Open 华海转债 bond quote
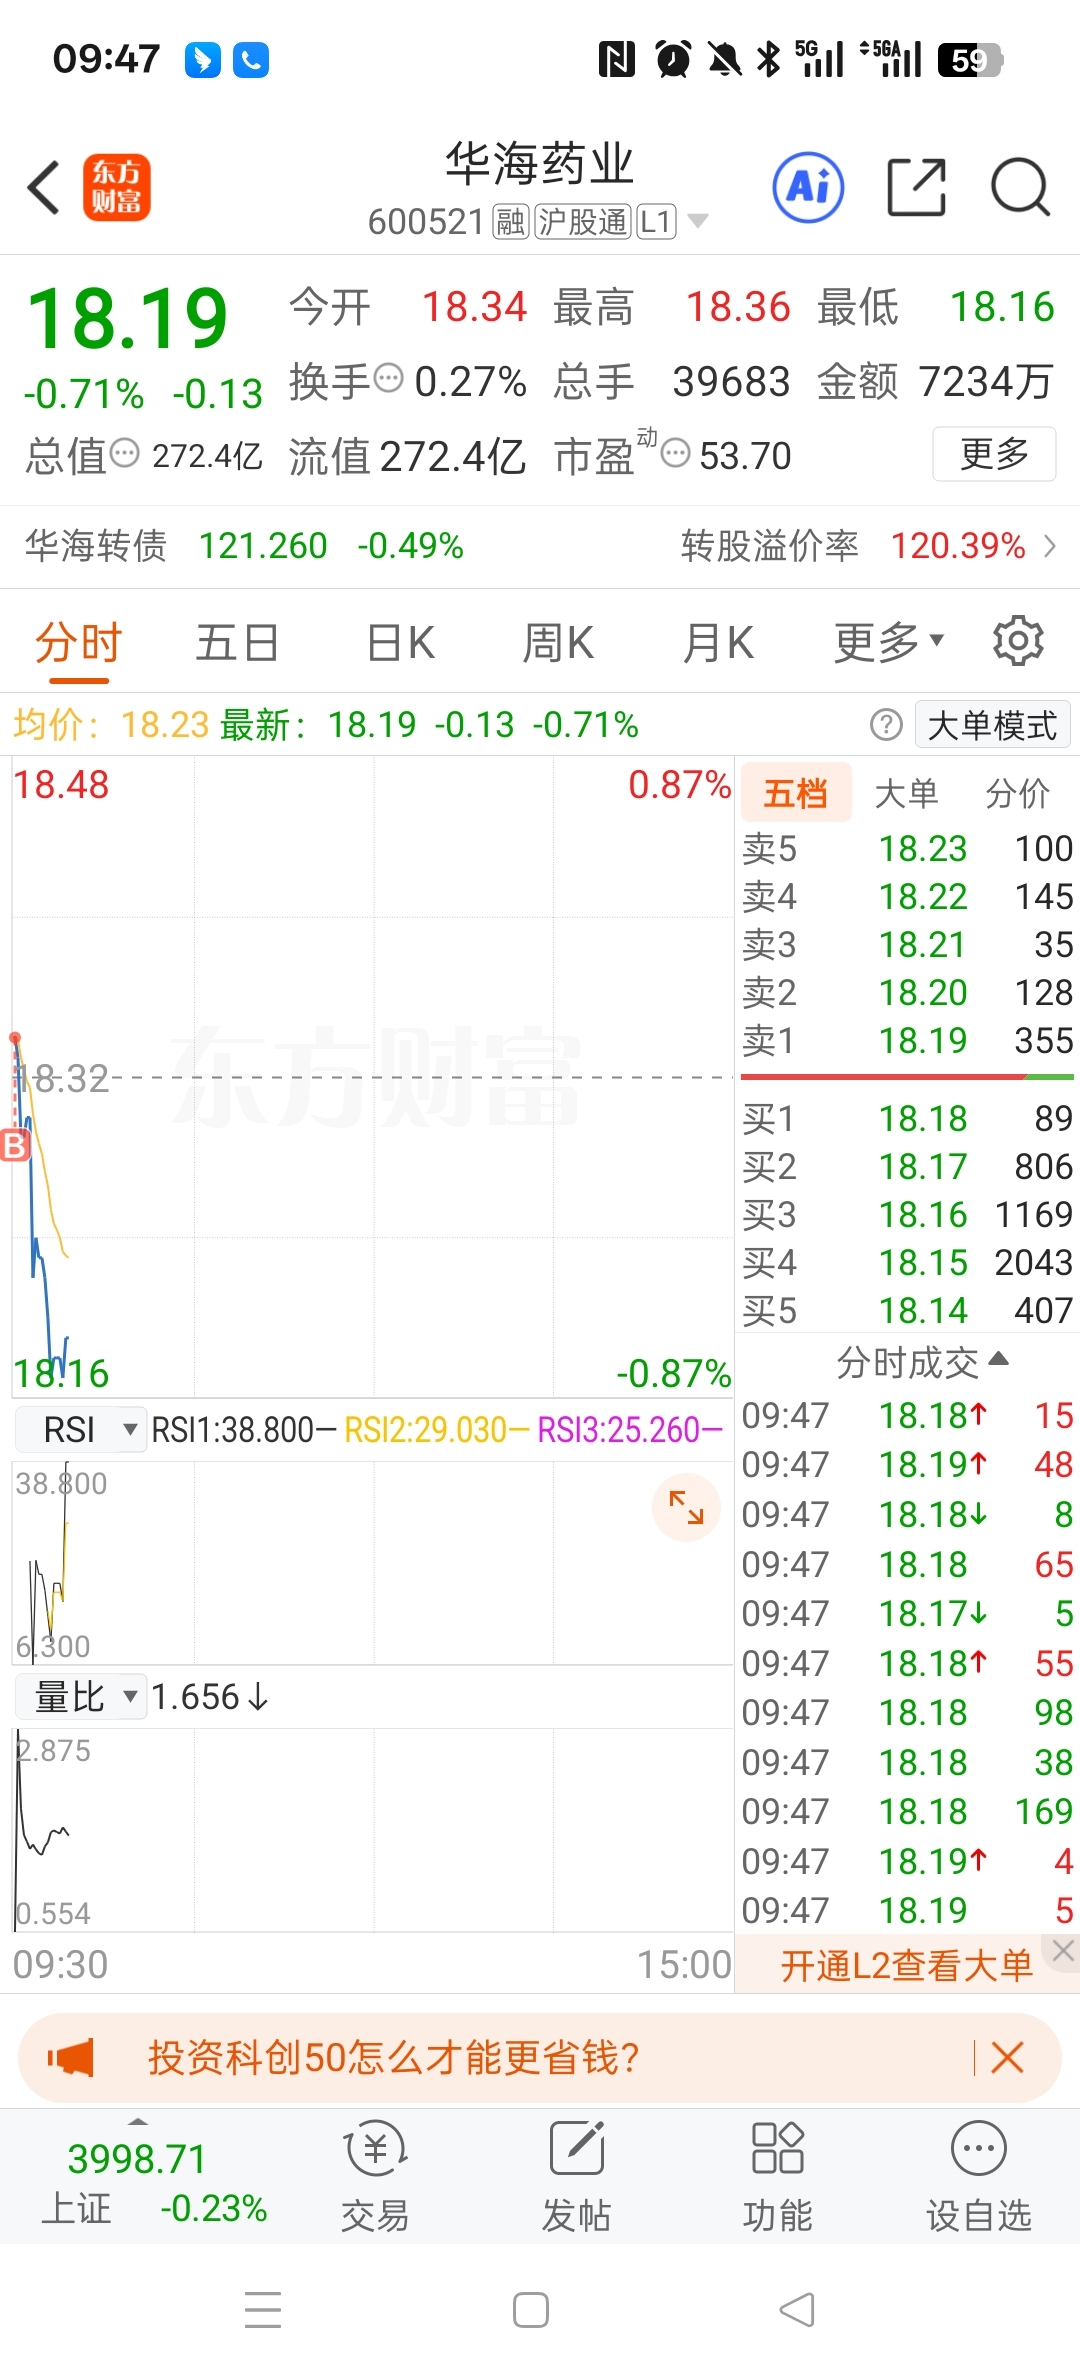This screenshot has height=2376, width=1080. (244, 546)
